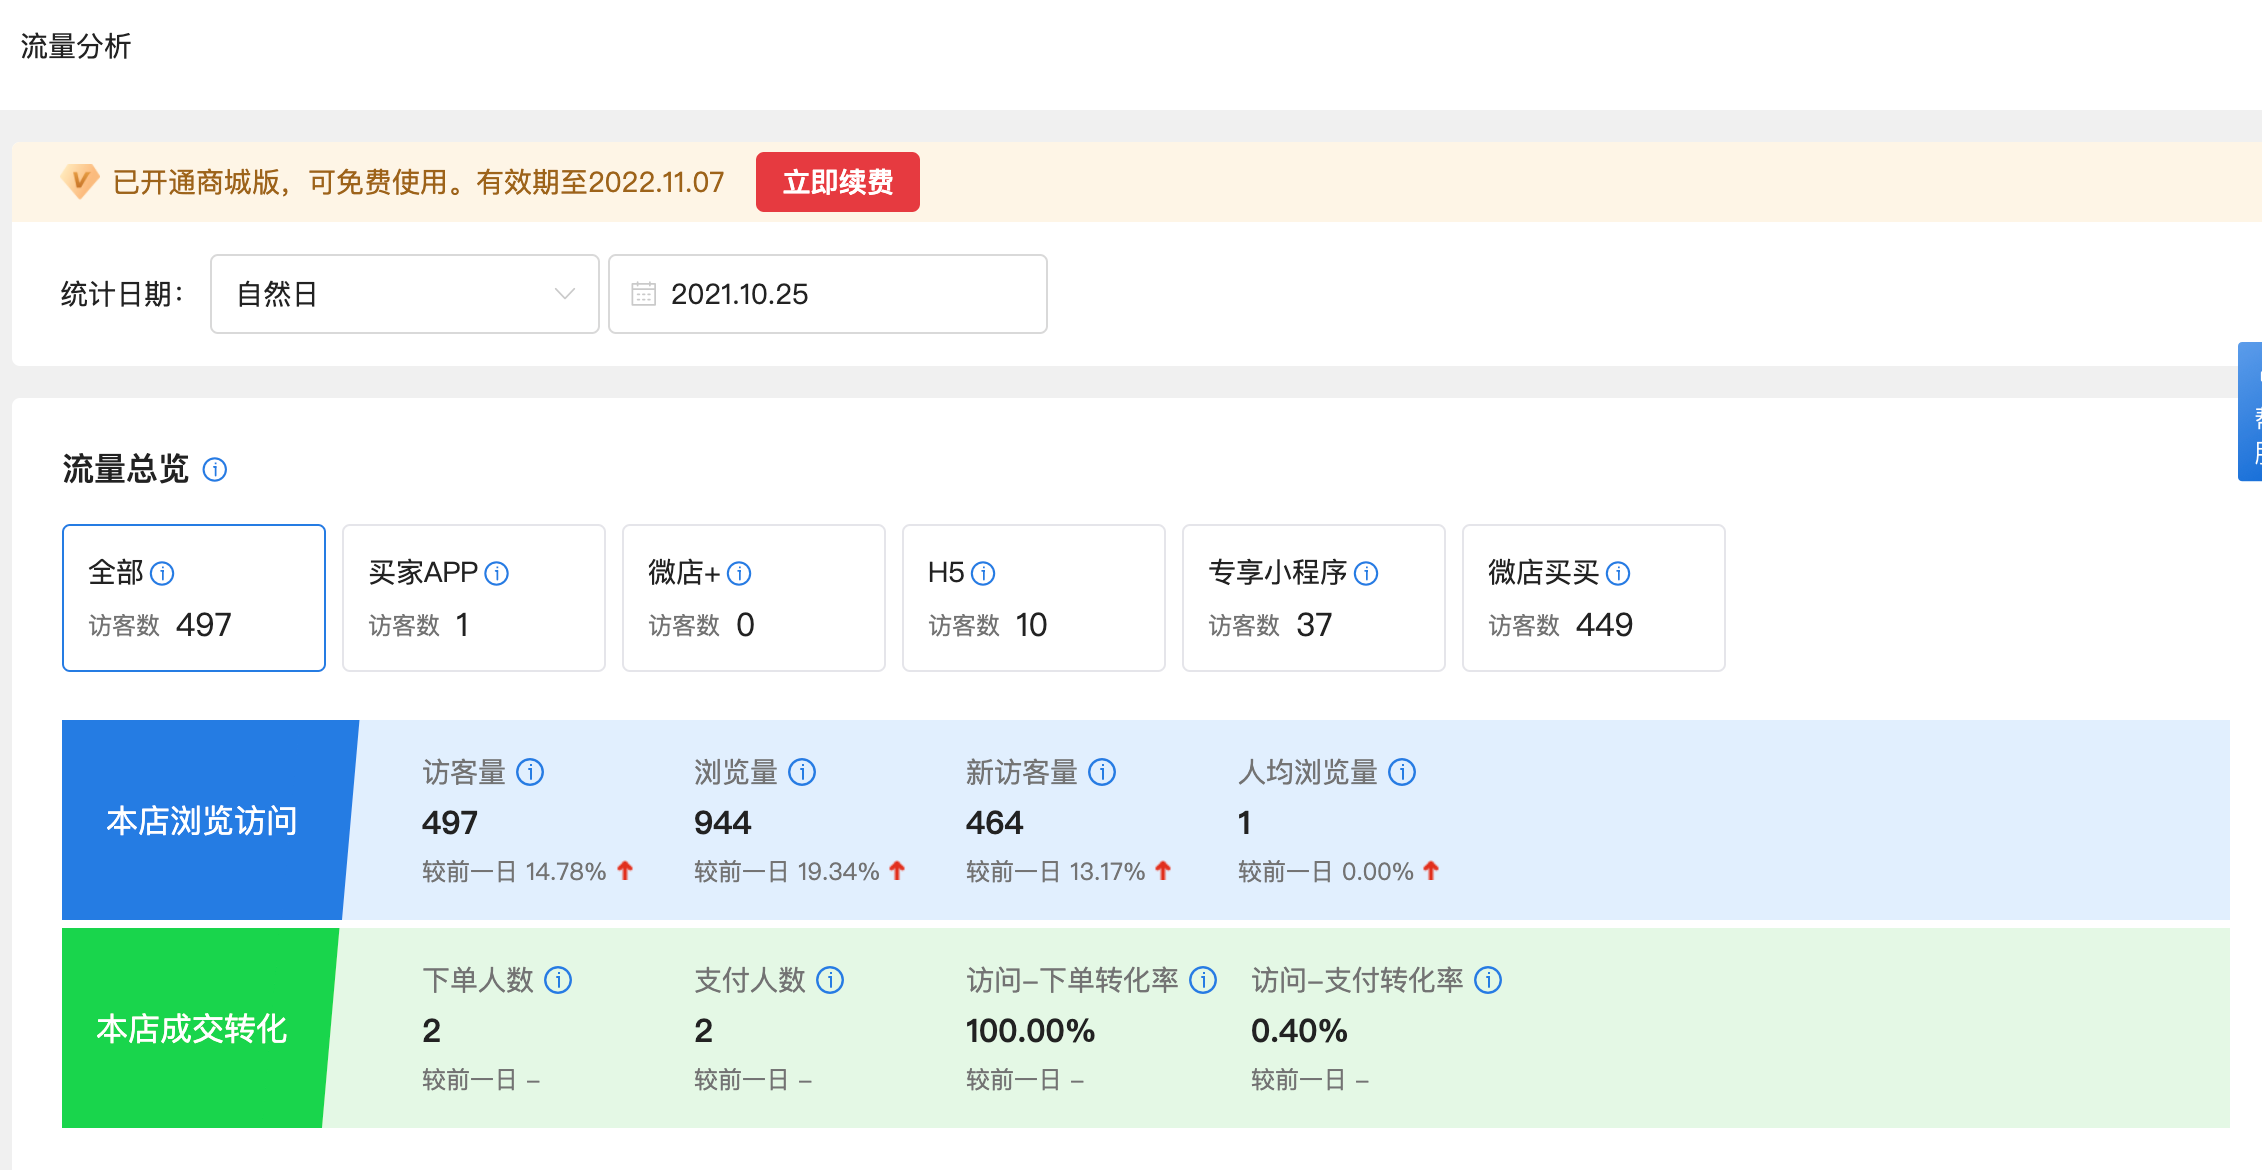2262x1170 pixels.
Task: Click the calendar icon in date field
Action: click(x=644, y=294)
